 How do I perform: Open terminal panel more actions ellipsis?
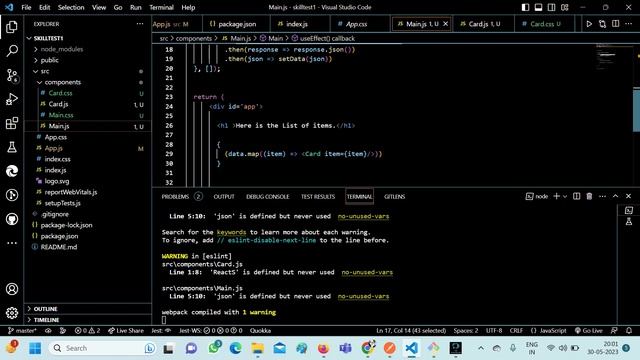click(602, 196)
